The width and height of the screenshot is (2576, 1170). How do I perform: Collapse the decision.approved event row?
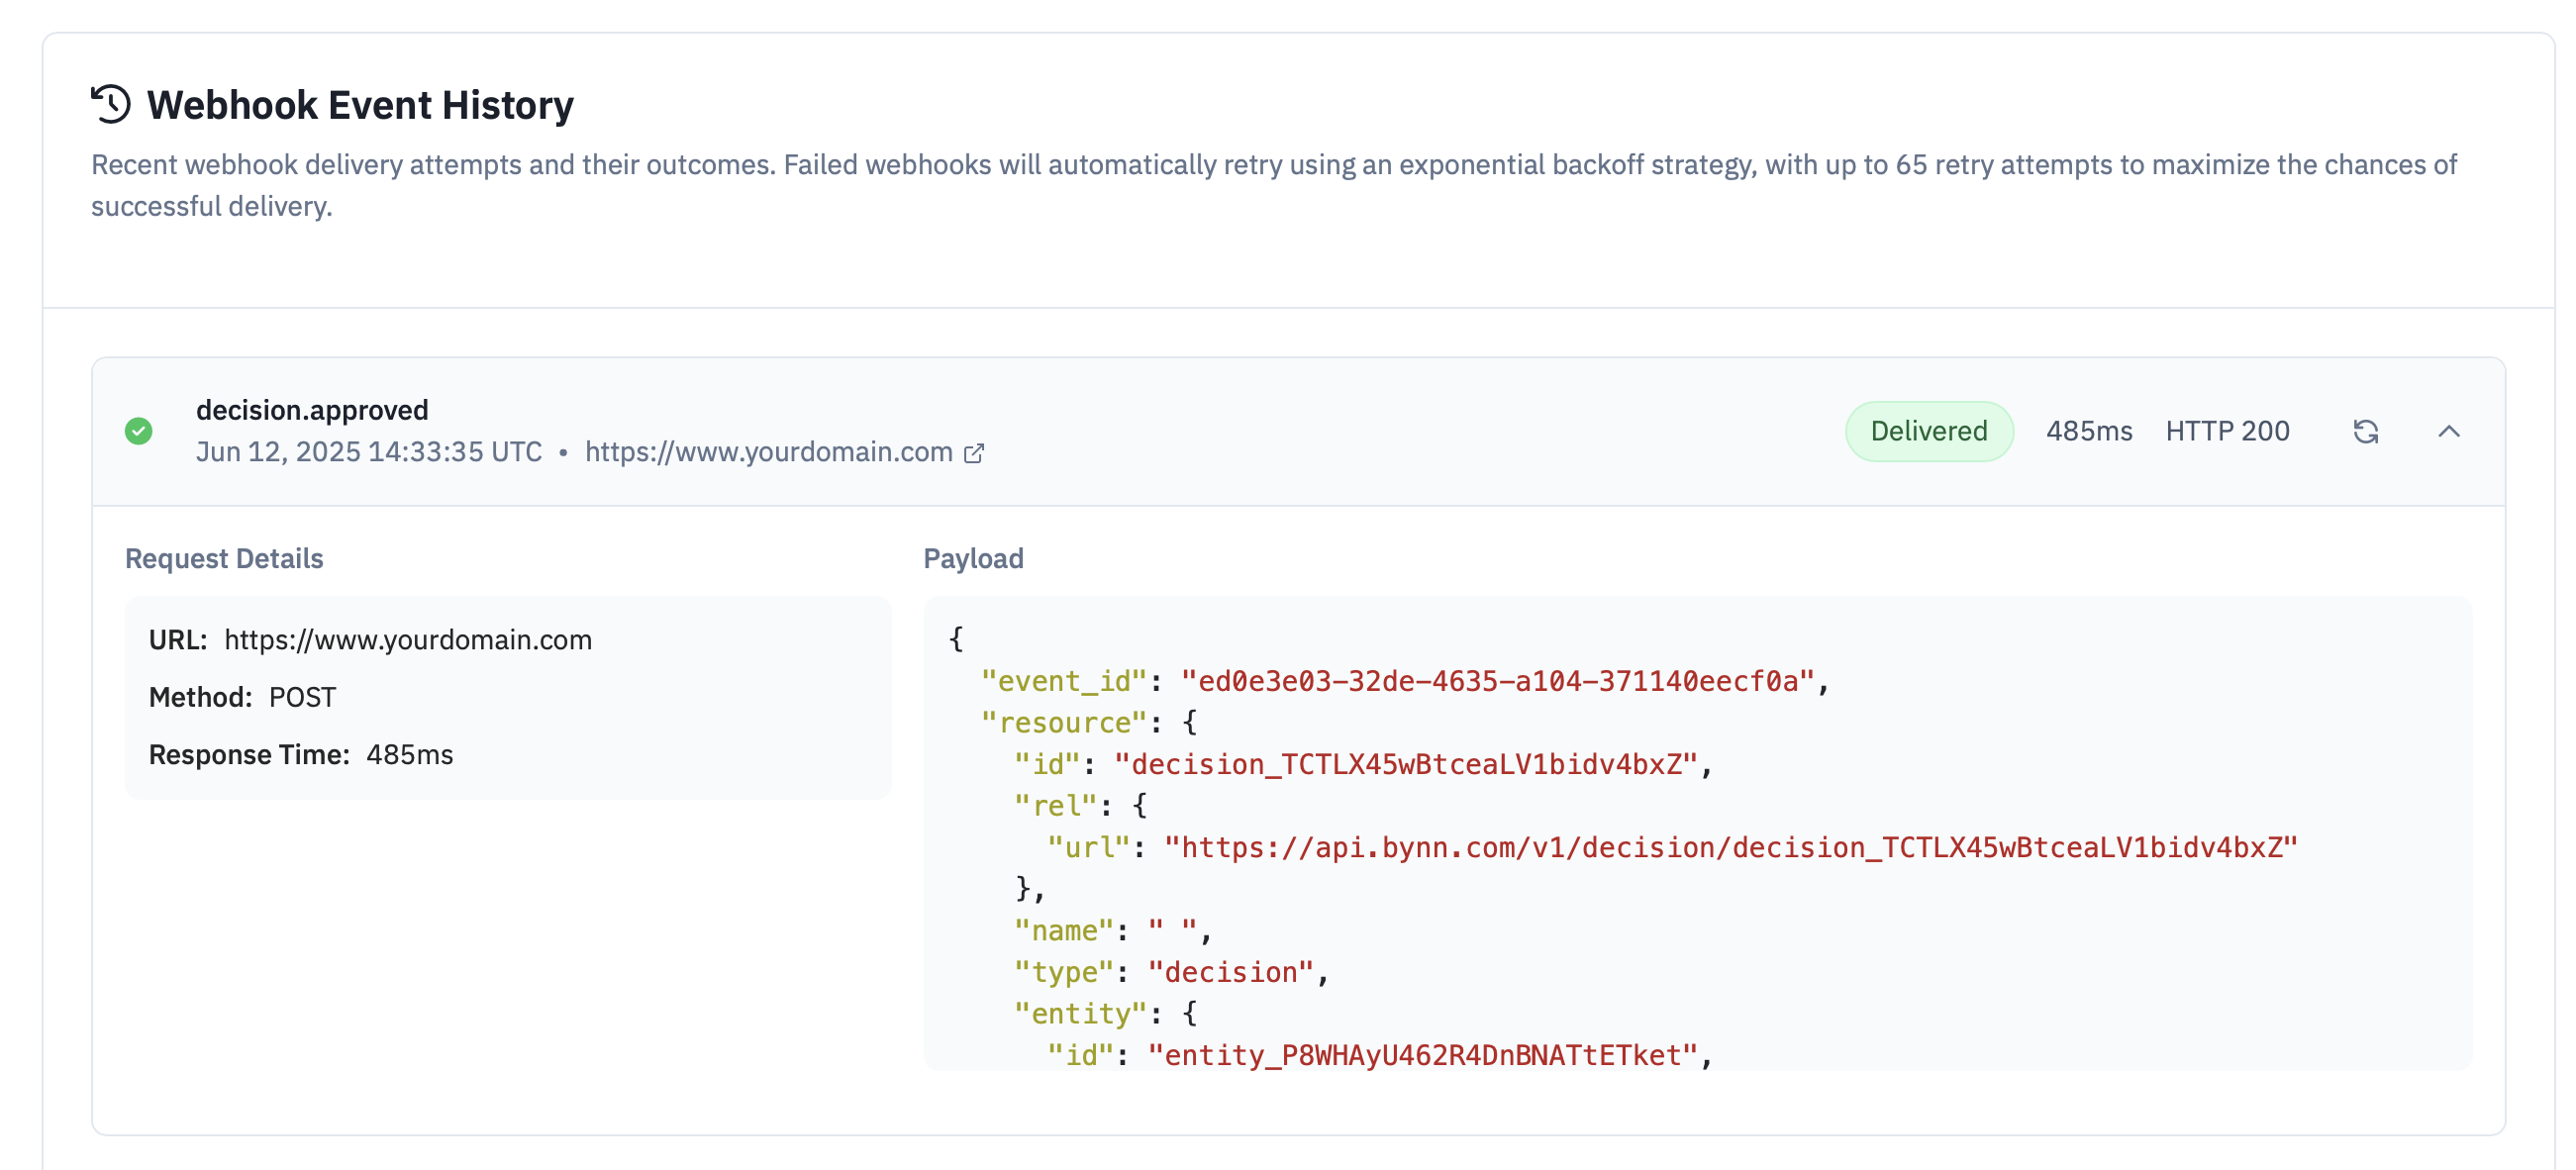2449,431
